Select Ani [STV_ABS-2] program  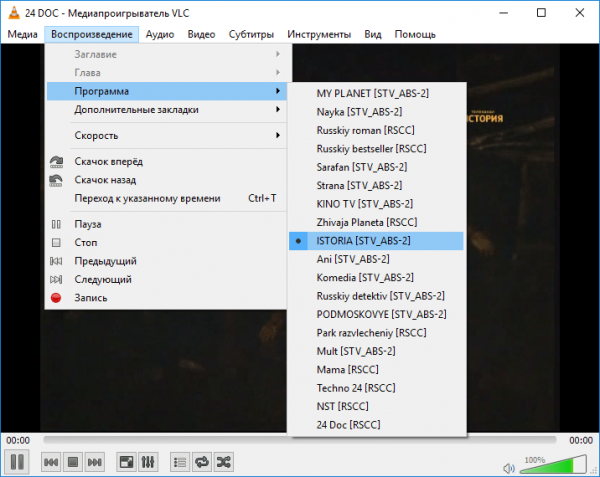[x=376, y=259]
